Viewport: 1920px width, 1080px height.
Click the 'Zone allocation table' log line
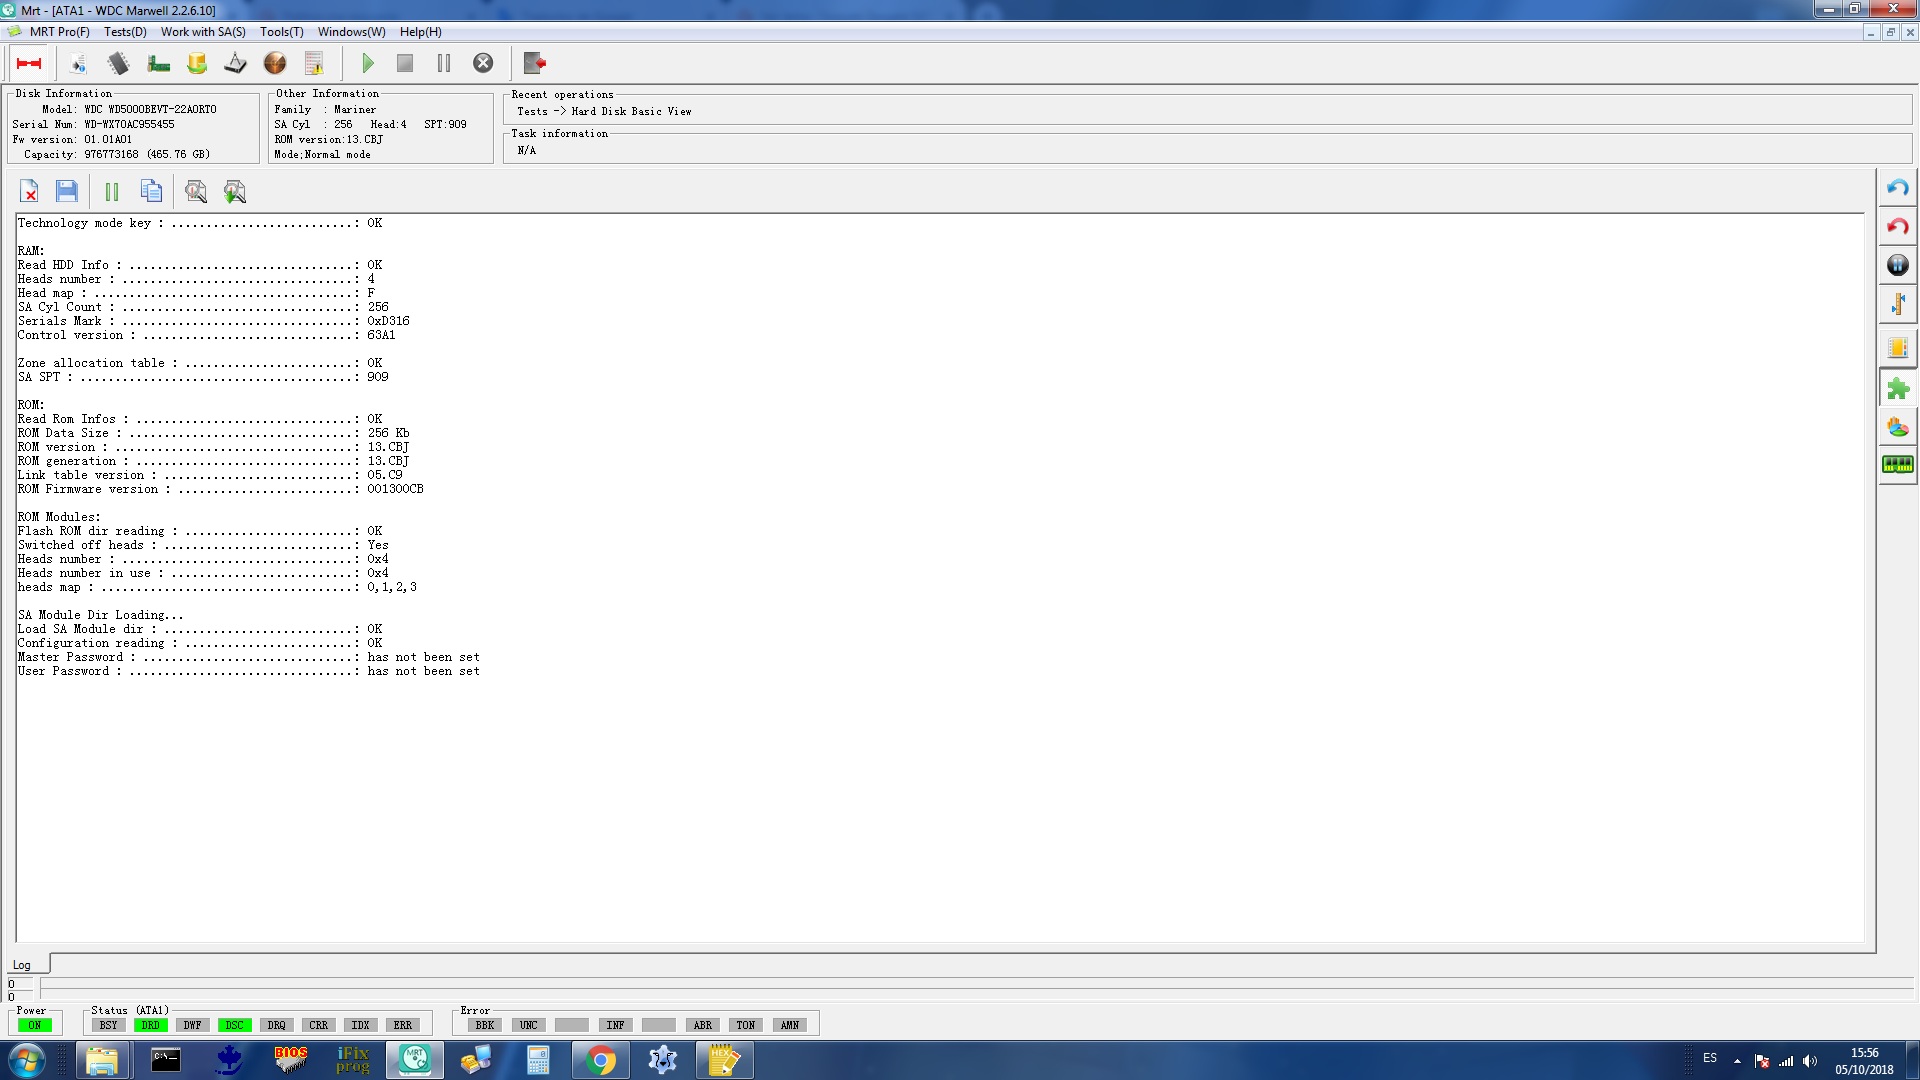(200, 363)
